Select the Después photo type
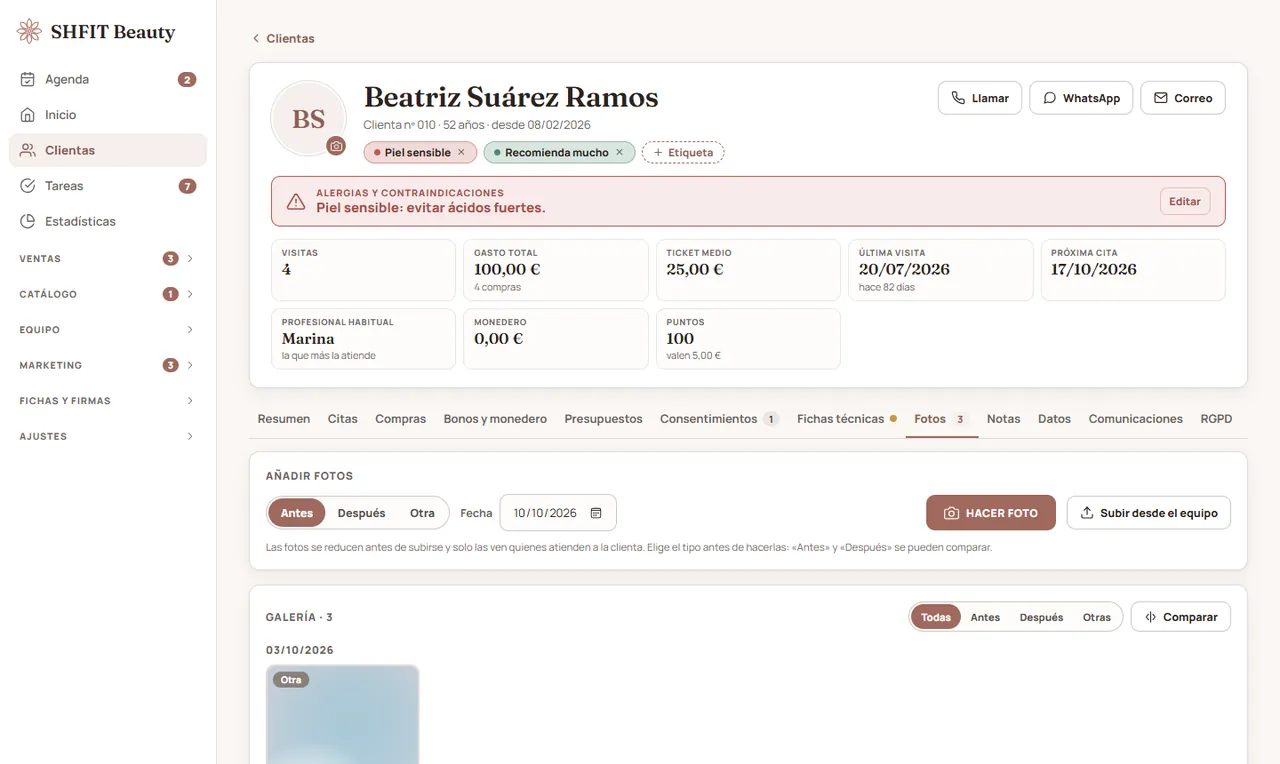Image resolution: width=1280 pixels, height=764 pixels. pyautogui.click(x=361, y=513)
